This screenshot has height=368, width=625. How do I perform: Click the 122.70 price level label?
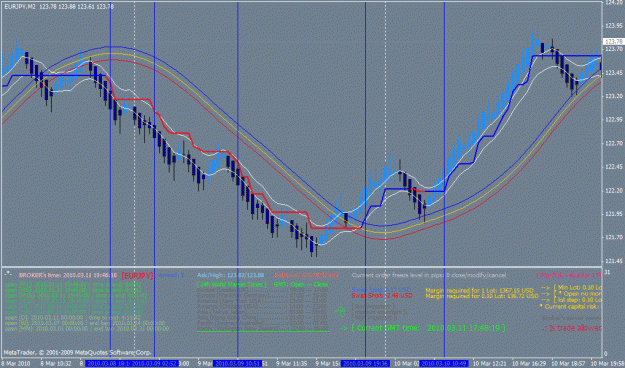click(x=614, y=143)
